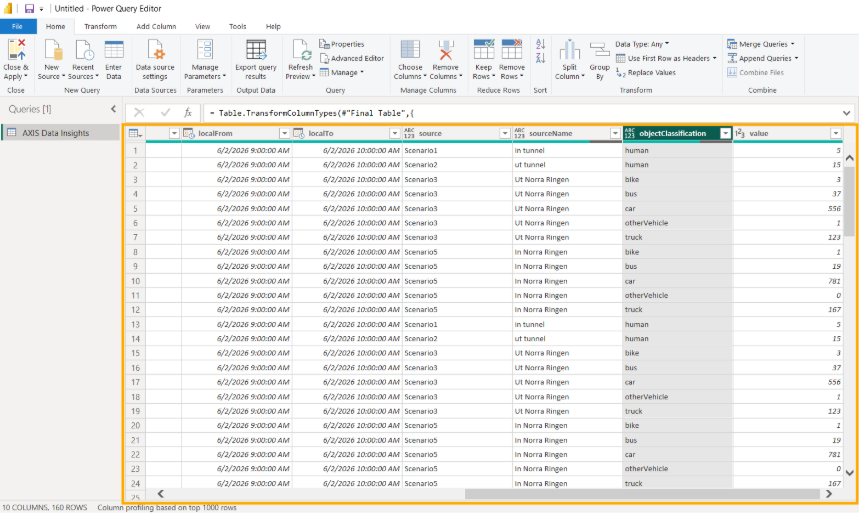Click the Refresh Preview icon
The image size is (859, 513).
point(301,50)
